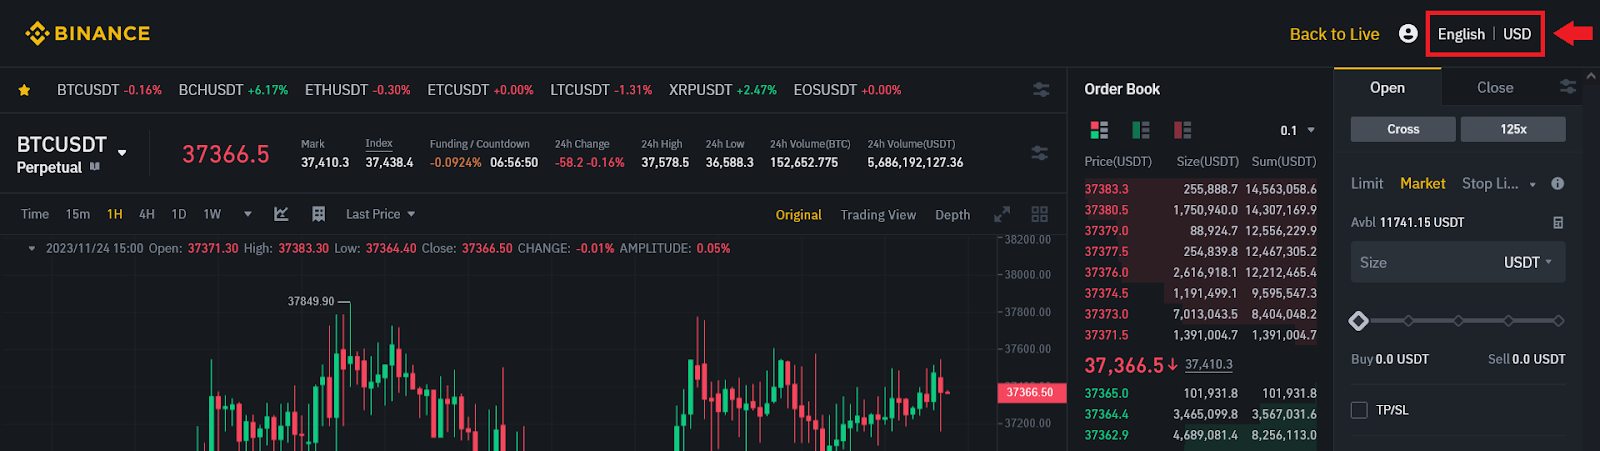Open technical indicators chart icon
Viewport: 1600px width, 451px height.
tap(281, 214)
